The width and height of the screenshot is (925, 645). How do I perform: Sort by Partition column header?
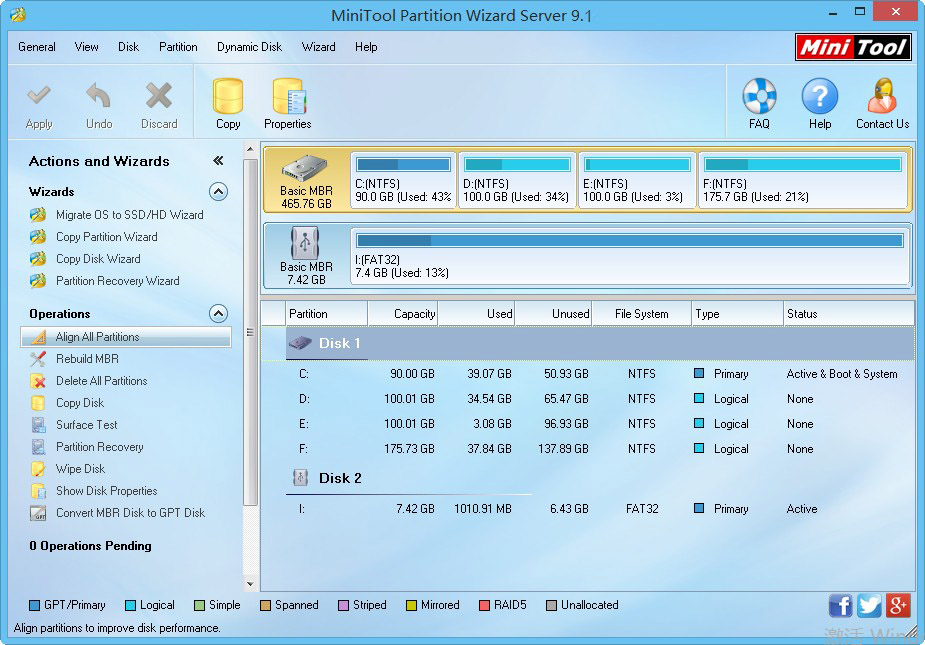[x=326, y=314]
